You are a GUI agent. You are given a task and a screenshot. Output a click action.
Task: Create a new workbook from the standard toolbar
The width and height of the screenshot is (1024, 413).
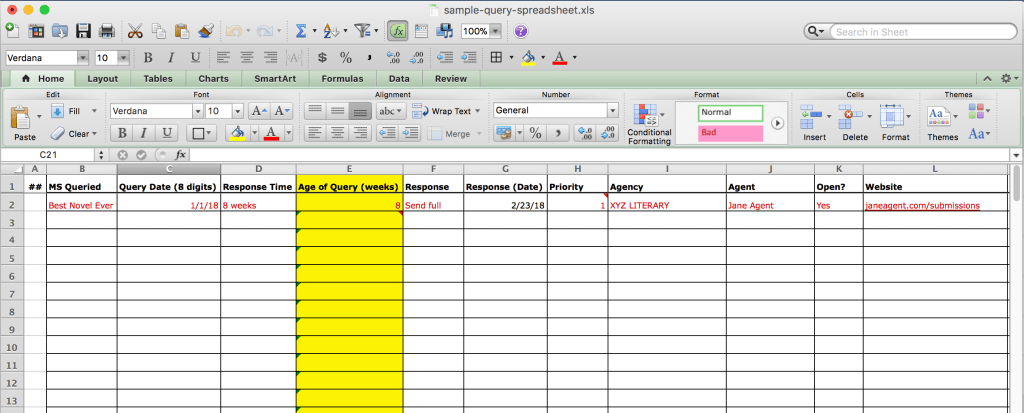pyautogui.click(x=12, y=31)
